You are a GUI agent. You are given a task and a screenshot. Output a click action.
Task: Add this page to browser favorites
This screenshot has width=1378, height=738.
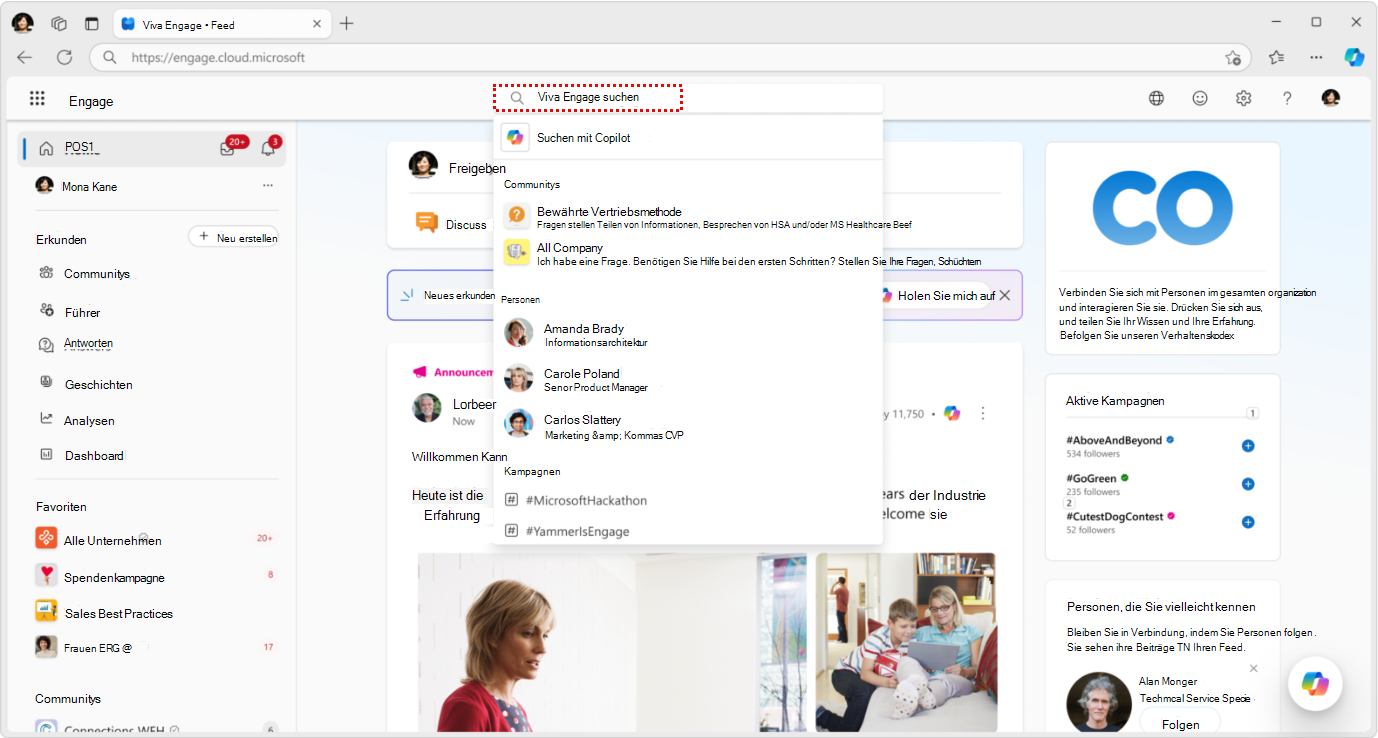(1233, 58)
